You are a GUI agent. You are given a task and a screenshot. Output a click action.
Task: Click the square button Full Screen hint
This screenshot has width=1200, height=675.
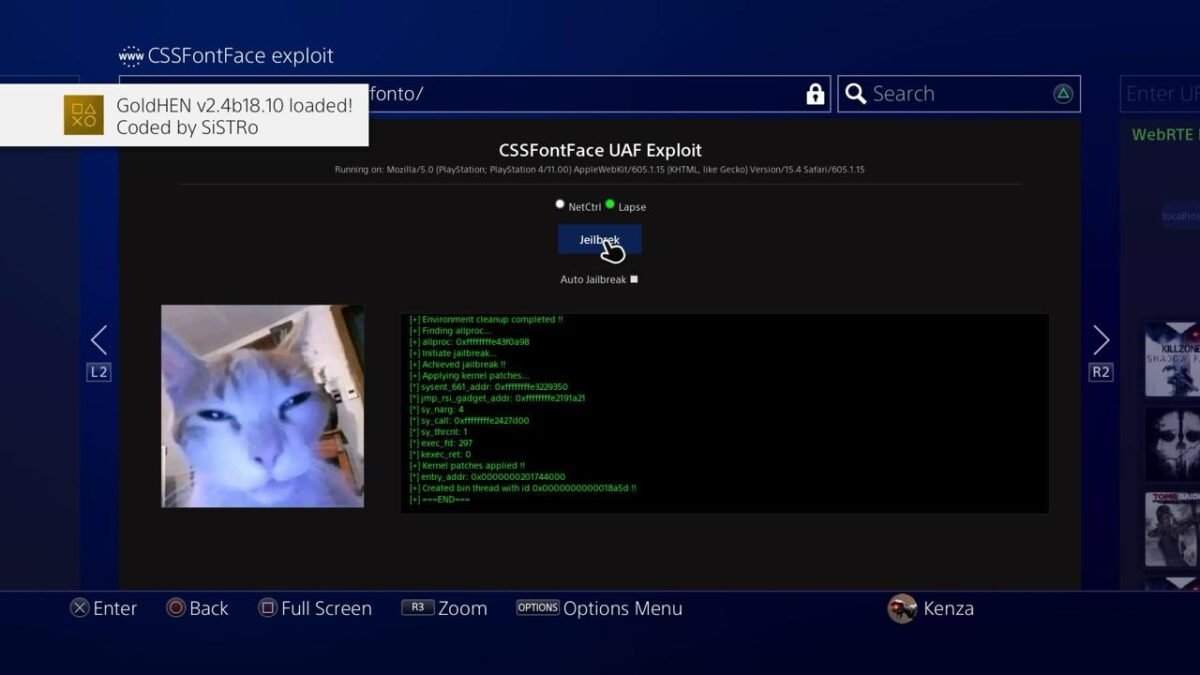click(315, 608)
